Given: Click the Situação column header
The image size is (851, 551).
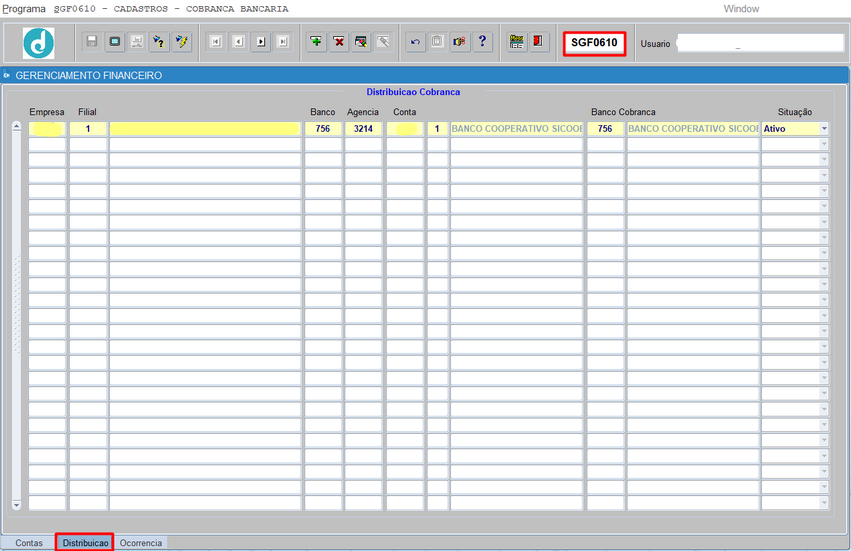Looking at the screenshot, I should click(795, 112).
